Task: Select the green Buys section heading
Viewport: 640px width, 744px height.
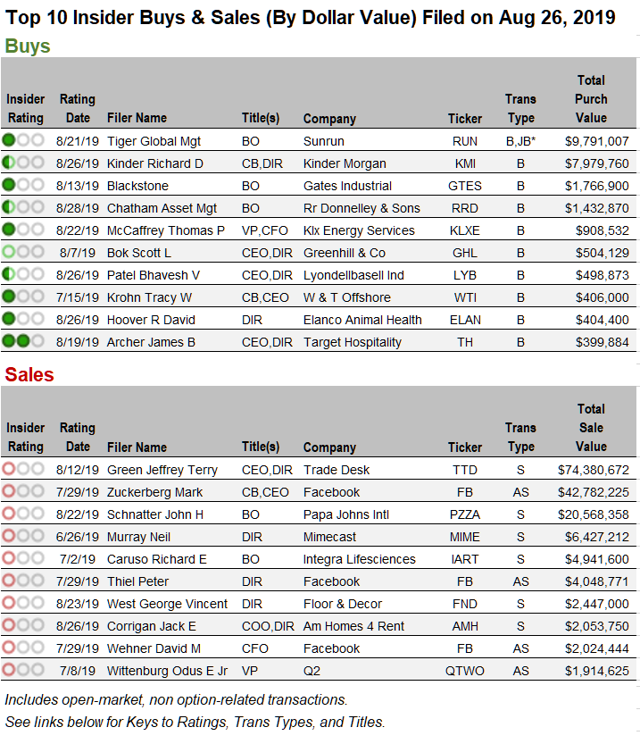Action: tap(28, 47)
